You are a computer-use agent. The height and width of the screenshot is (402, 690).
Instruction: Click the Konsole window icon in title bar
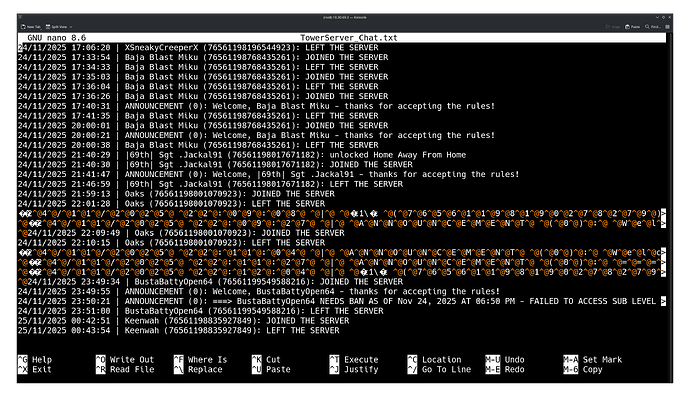click(20, 17)
